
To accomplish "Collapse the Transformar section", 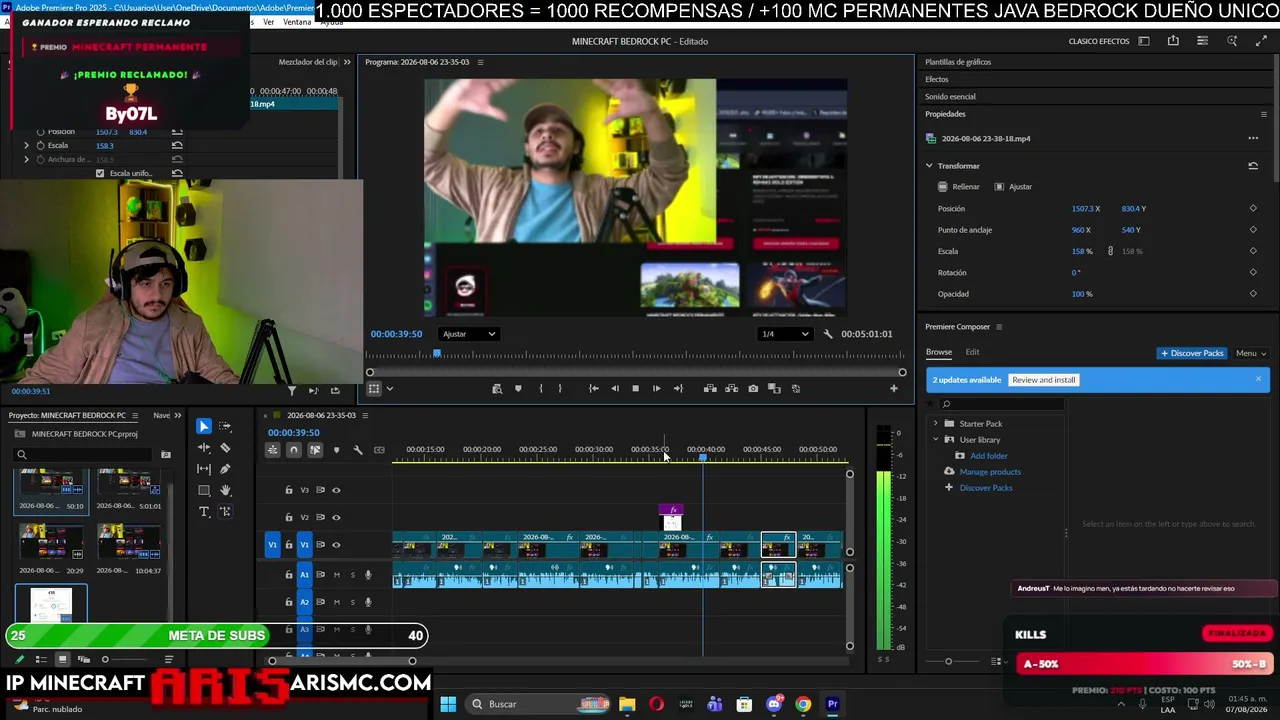I will [x=929, y=166].
